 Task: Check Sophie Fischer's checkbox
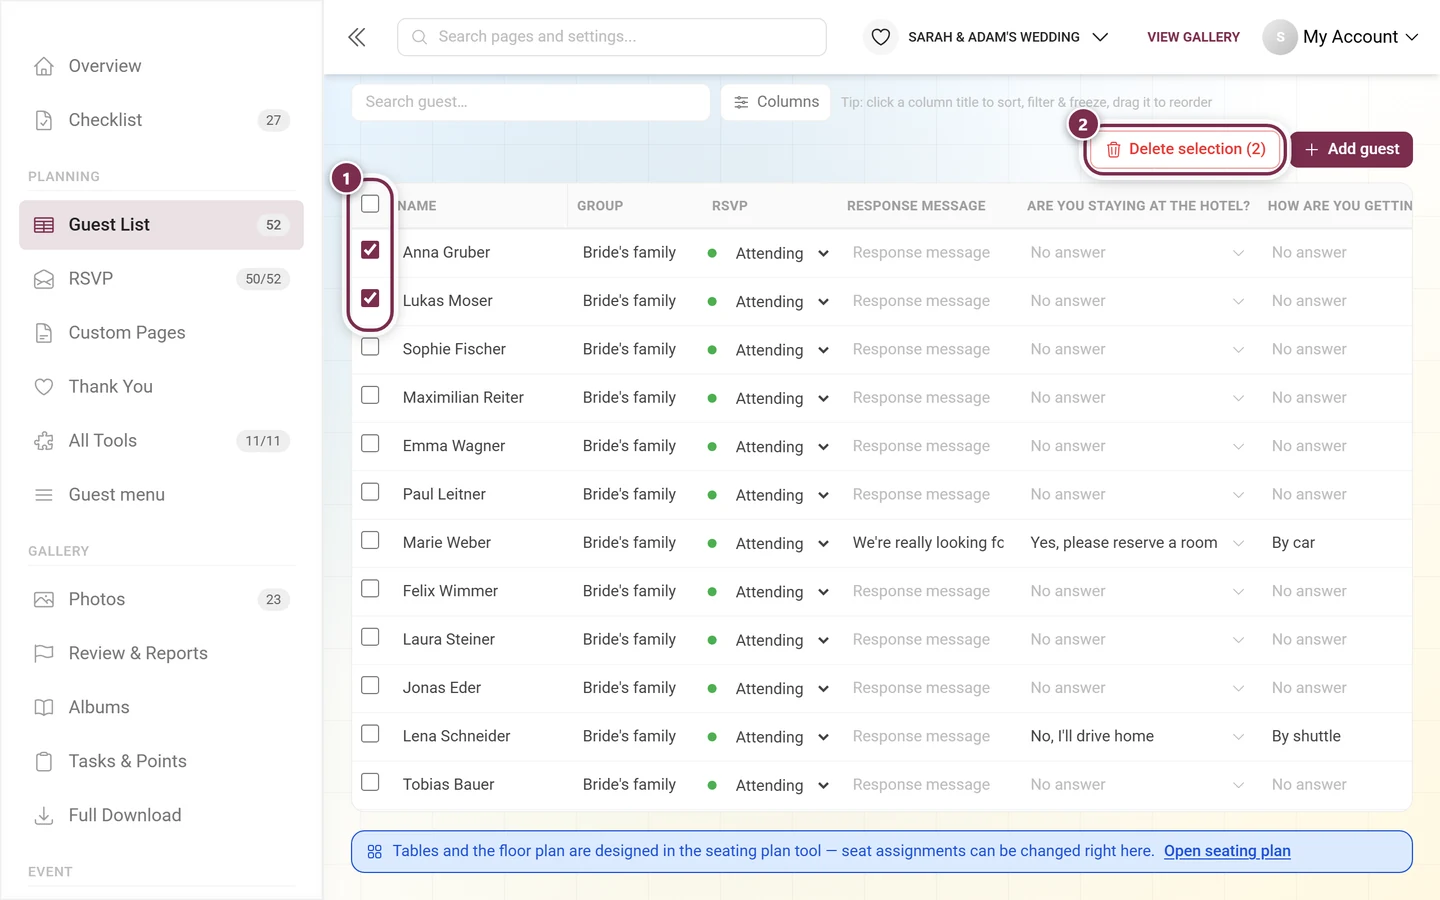pos(370,347)
